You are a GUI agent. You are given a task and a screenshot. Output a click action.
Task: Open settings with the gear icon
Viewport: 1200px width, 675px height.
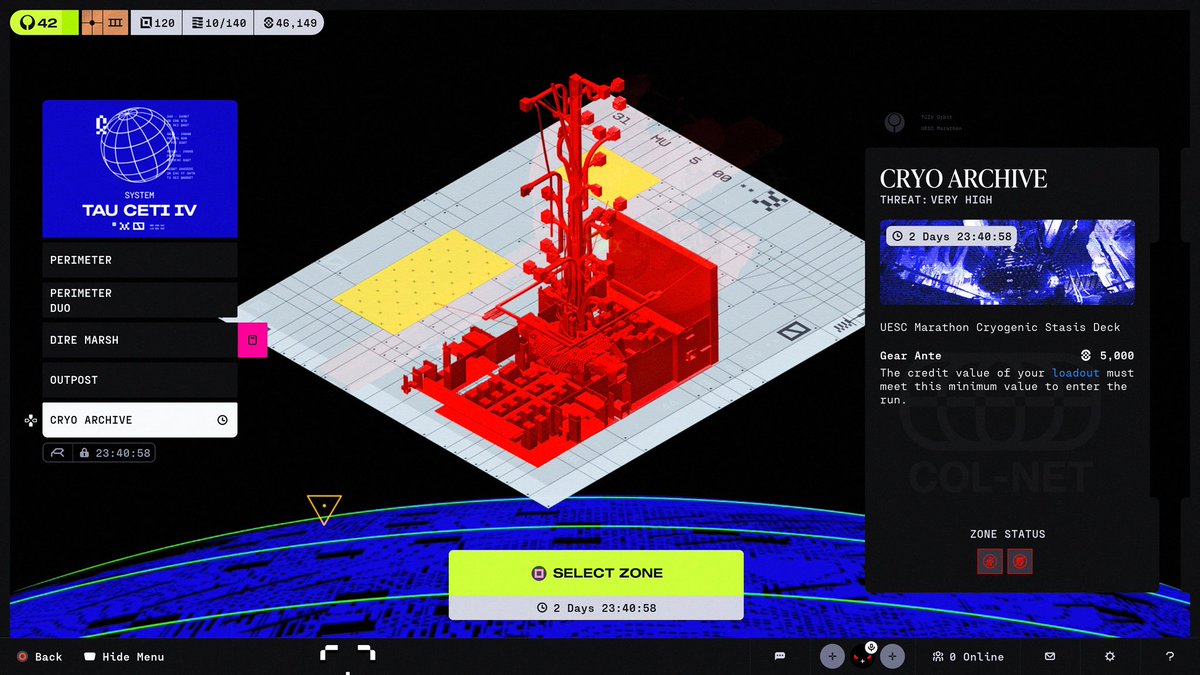tap(1110, 656)
